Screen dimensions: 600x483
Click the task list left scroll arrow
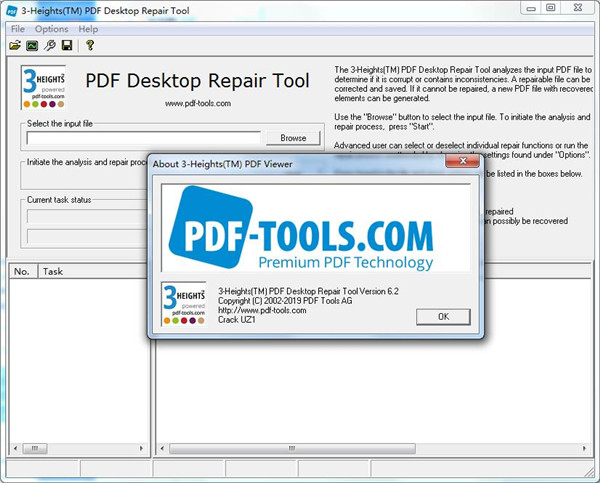(x=15, y=448)
